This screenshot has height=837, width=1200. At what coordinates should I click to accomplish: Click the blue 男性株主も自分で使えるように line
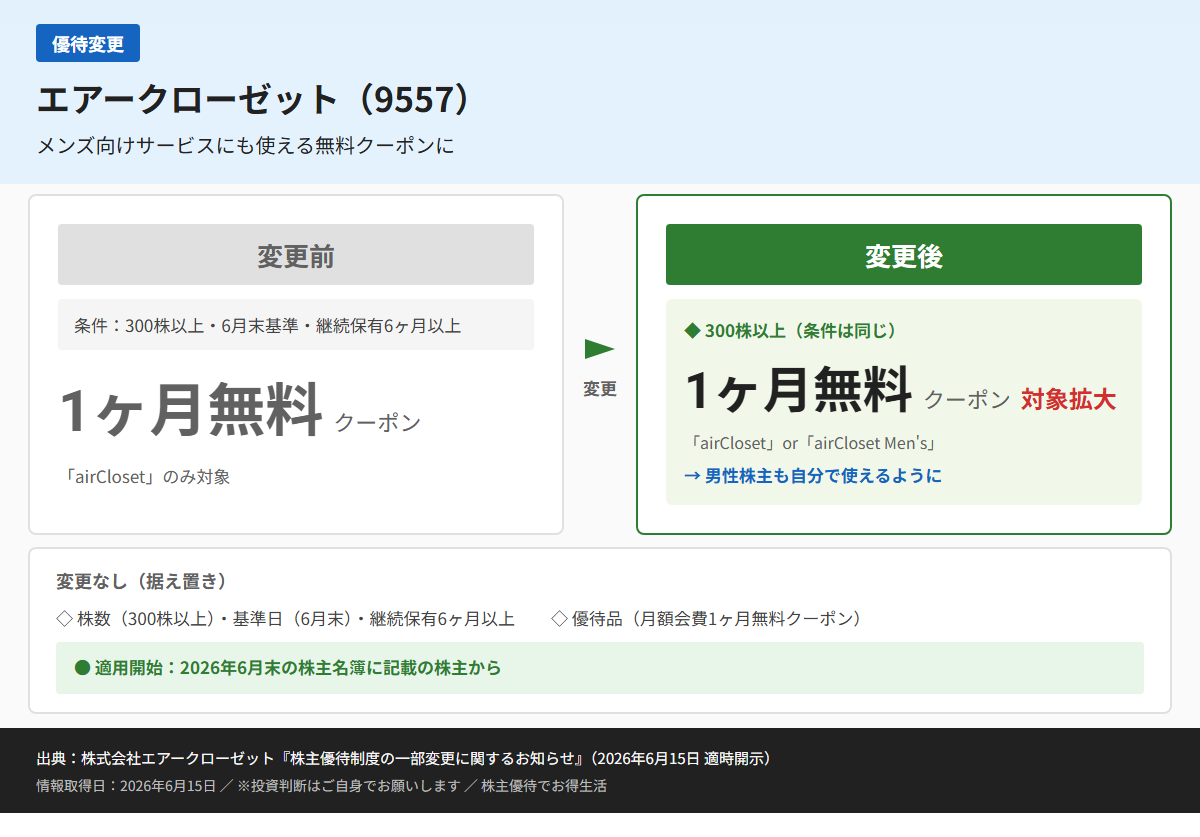click(813, 475)
